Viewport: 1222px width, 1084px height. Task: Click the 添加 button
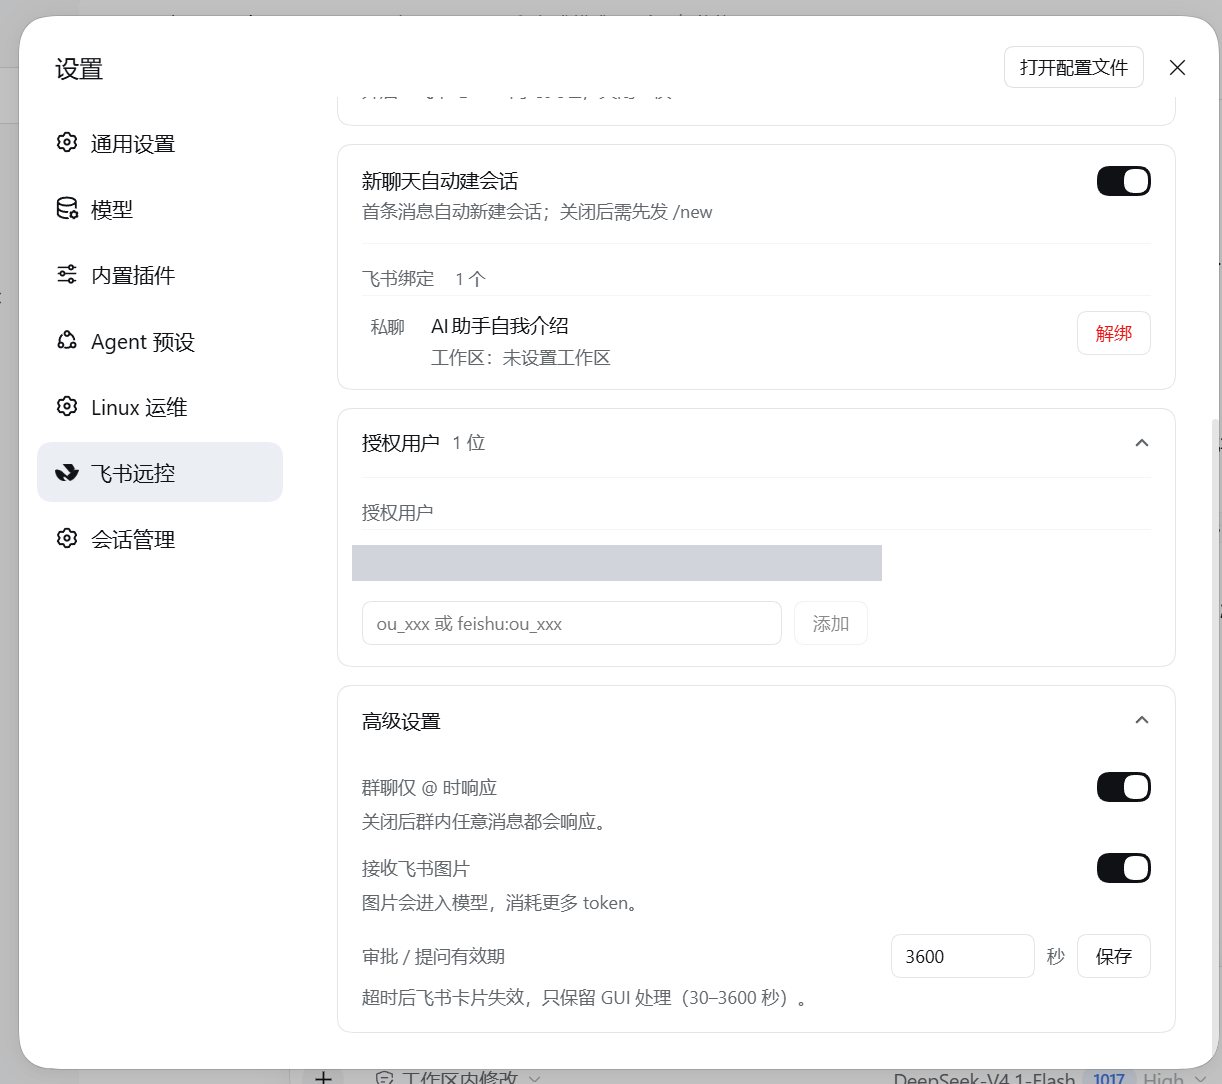click(x=831, y=623)
